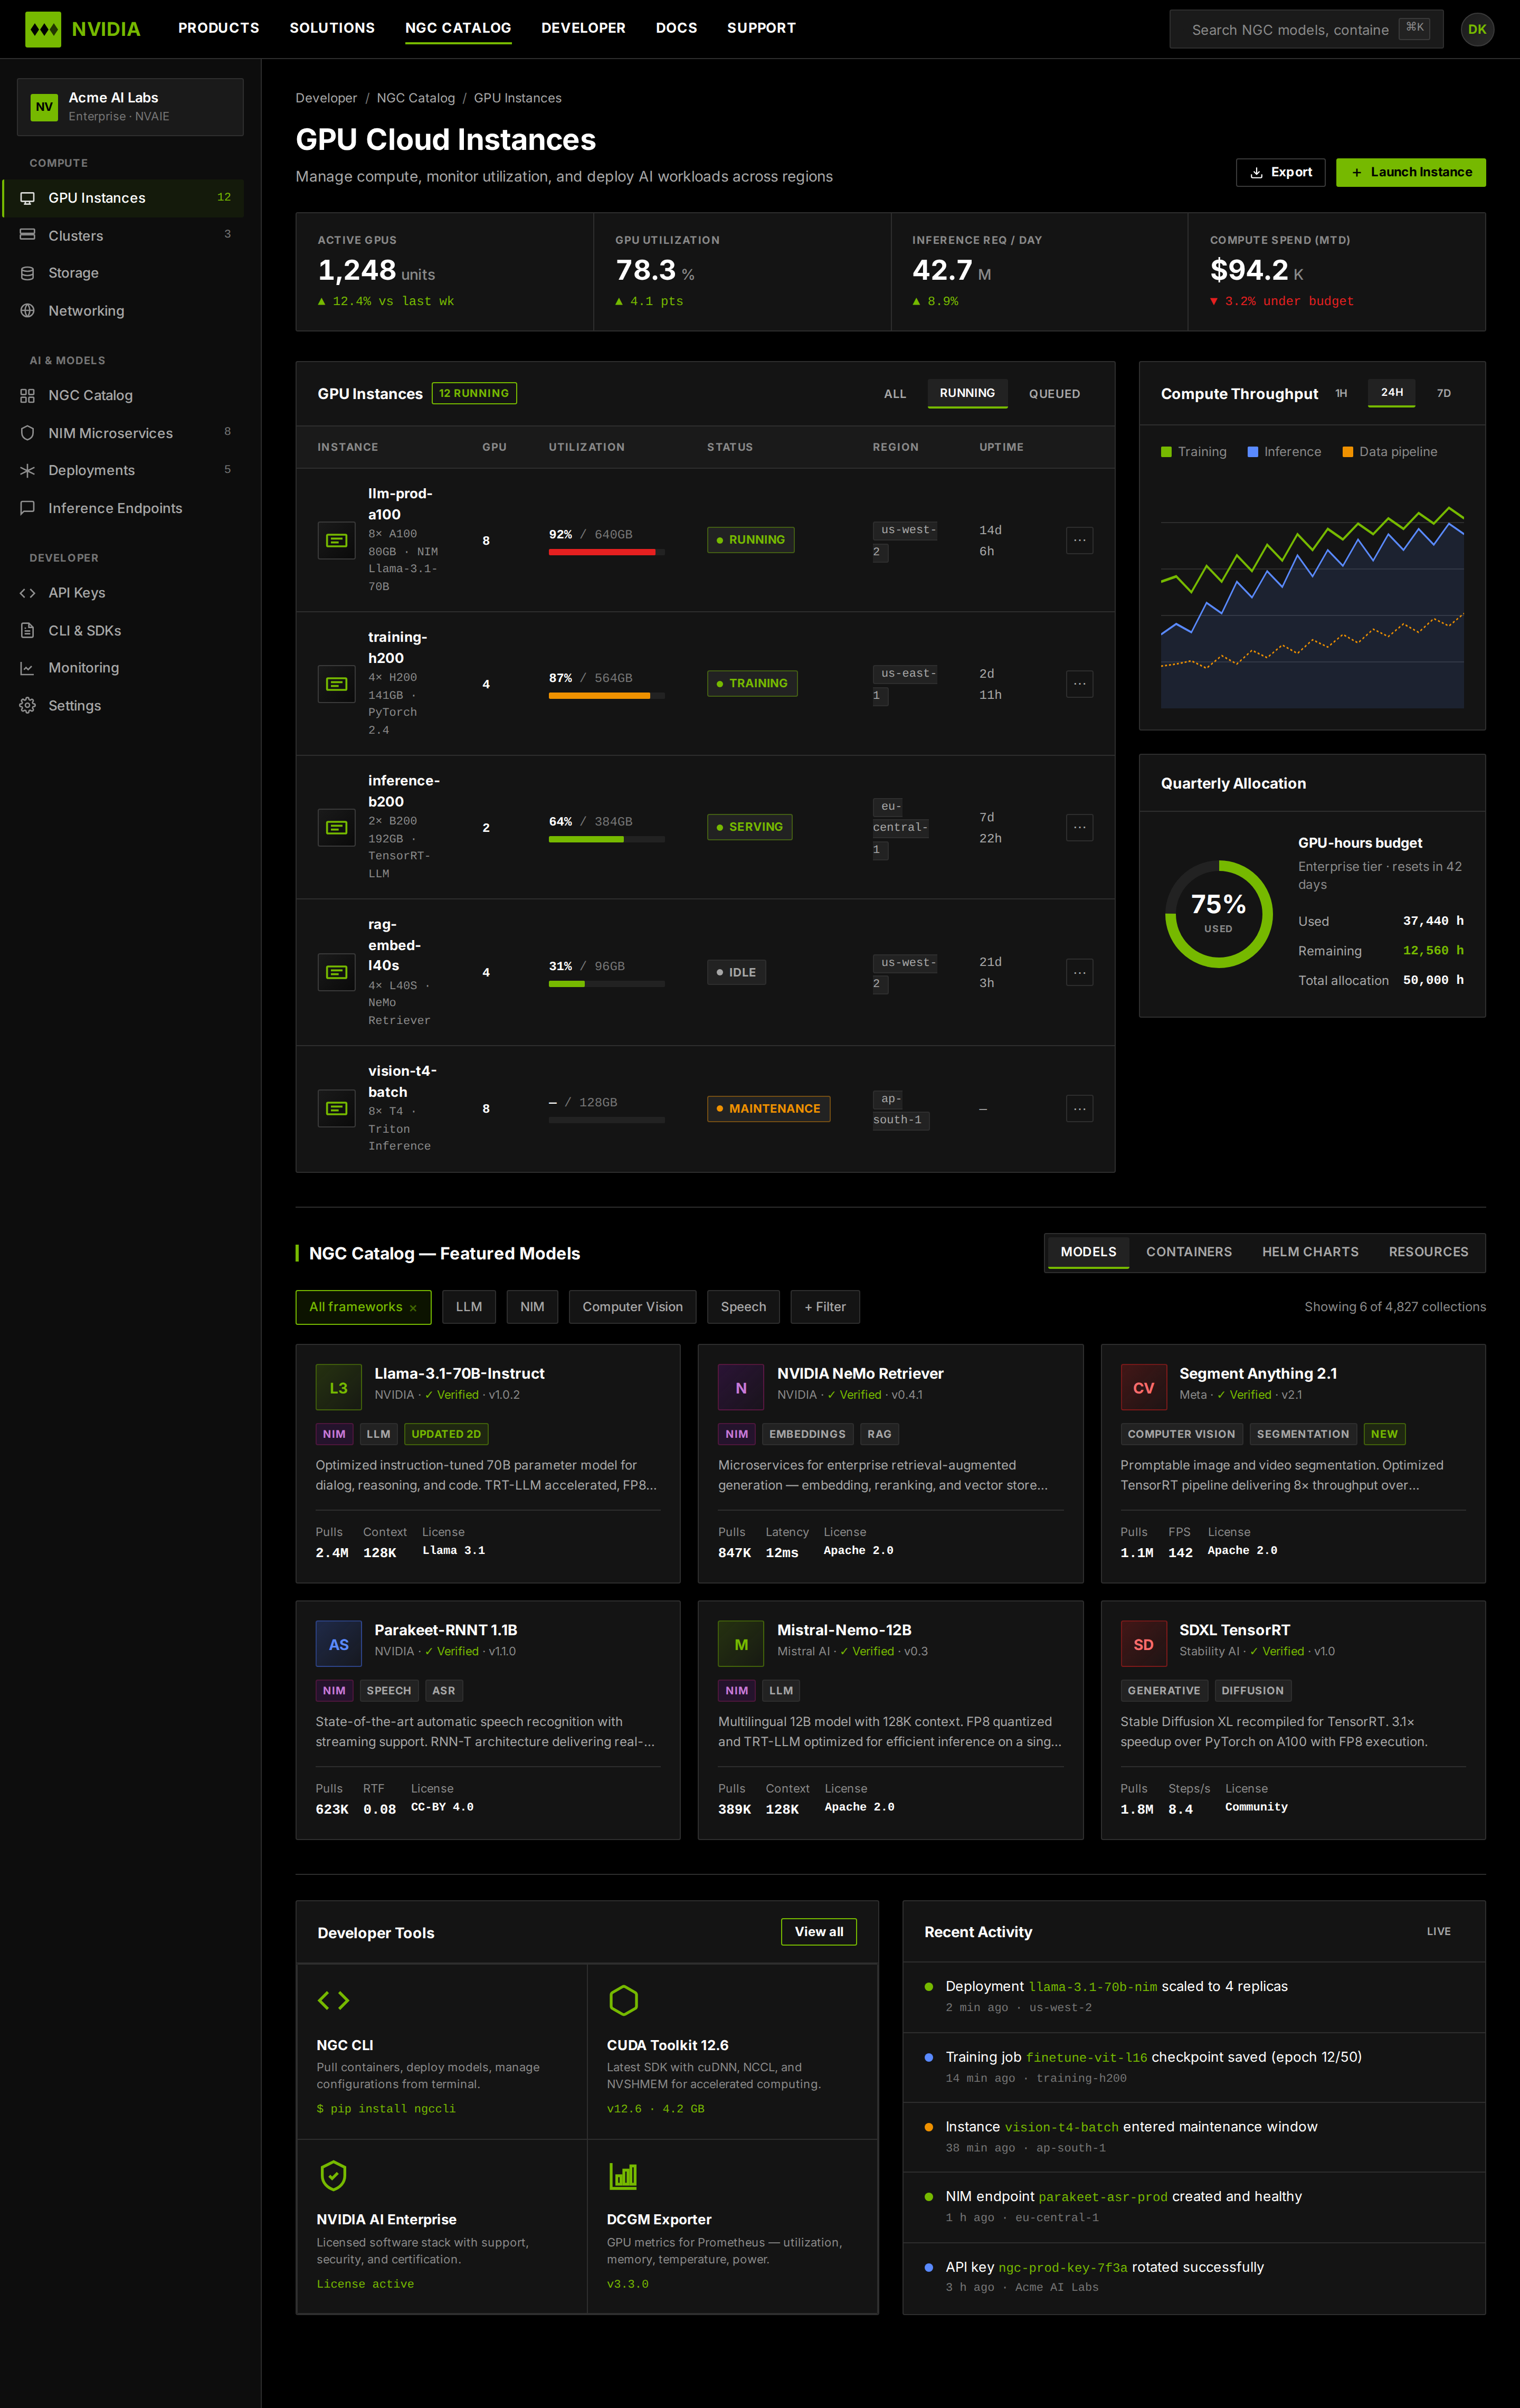Toggle the NIM filter chip
Screen dimensions: 1520x2408
(532, 1307)
